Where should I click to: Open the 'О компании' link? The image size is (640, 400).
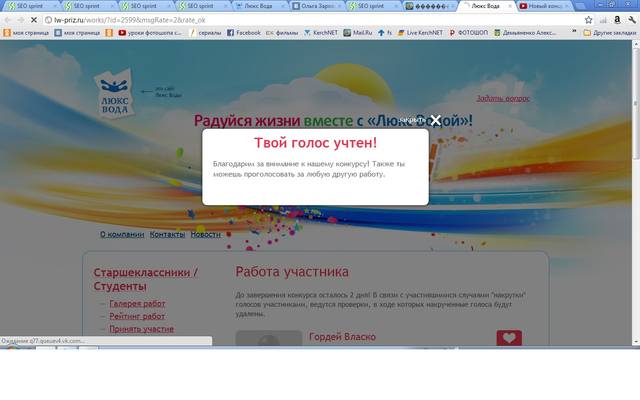122,234
